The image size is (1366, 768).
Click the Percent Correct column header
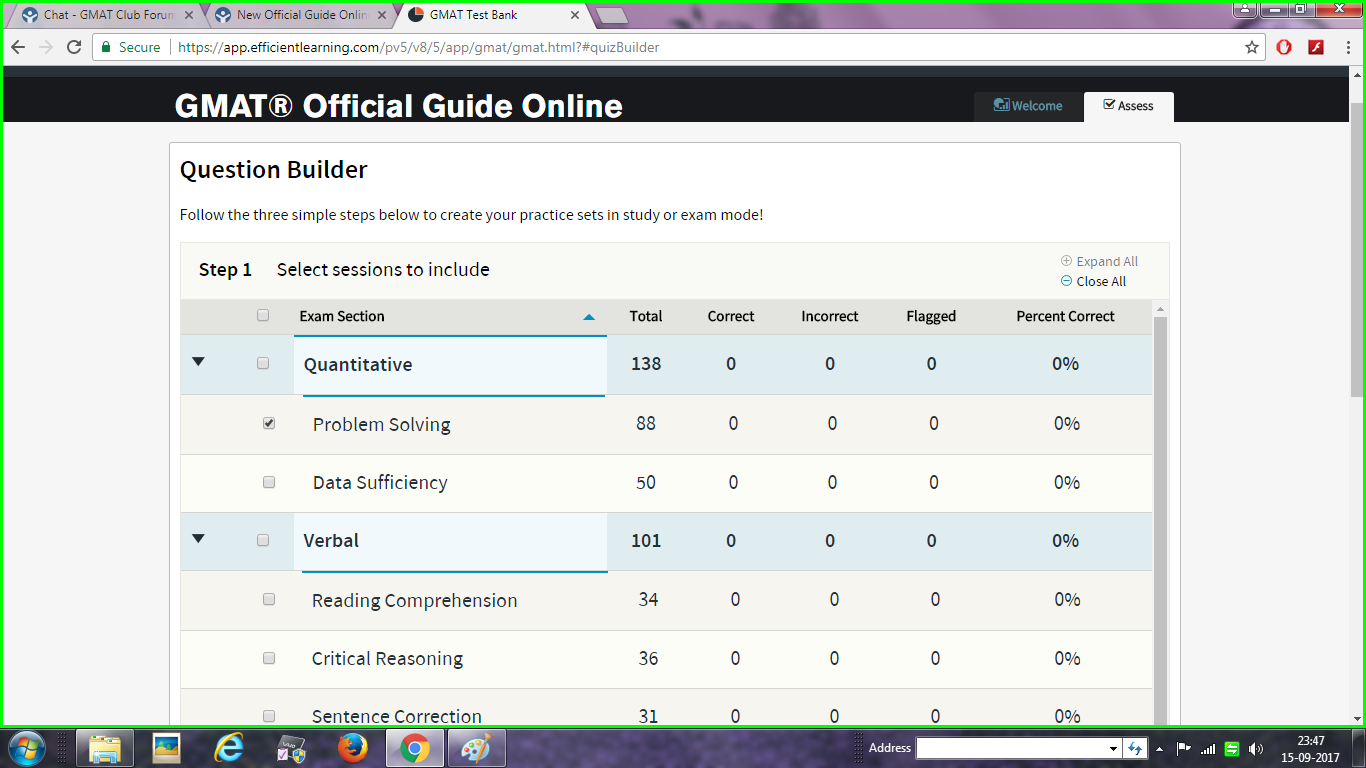click(1065, 316)
